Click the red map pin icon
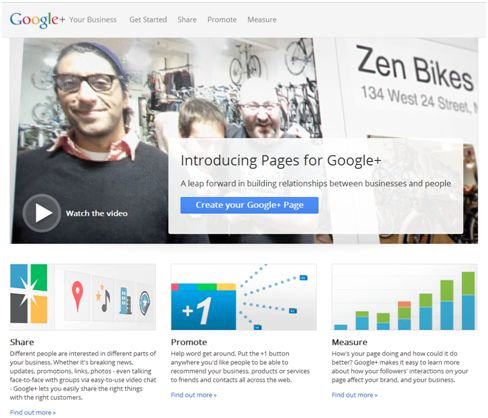Image resolution: width=488 pixels, height=418 pixels. tap(77, 296)
